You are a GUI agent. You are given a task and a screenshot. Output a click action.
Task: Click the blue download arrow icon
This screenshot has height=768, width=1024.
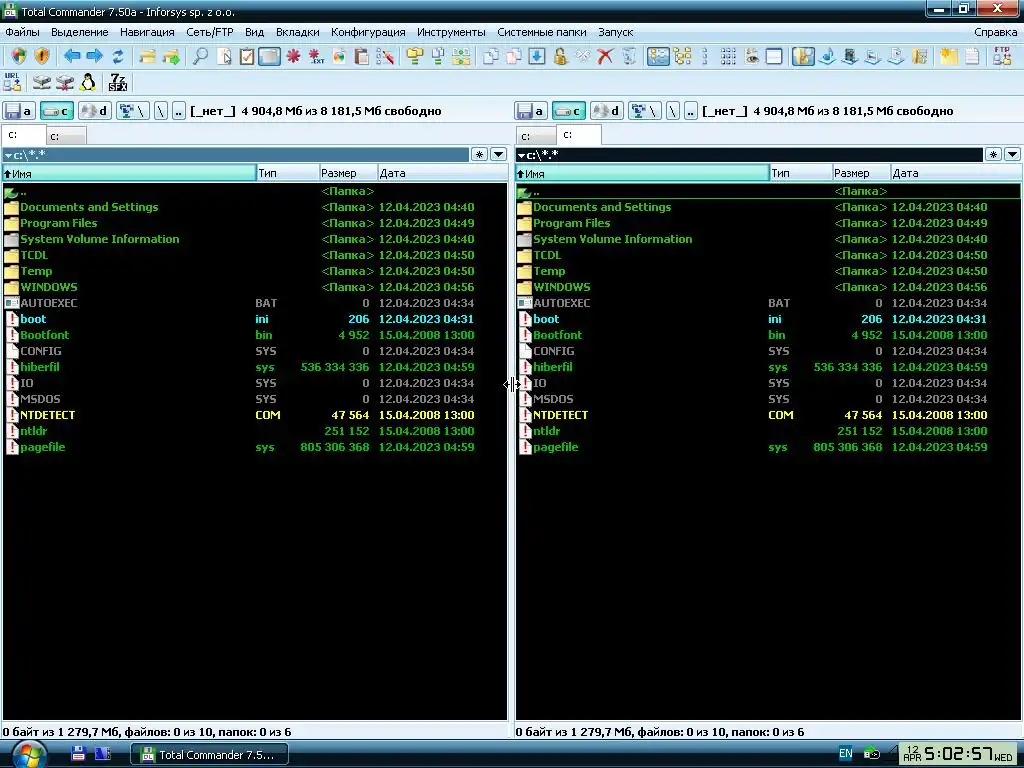tap(537, 56)
